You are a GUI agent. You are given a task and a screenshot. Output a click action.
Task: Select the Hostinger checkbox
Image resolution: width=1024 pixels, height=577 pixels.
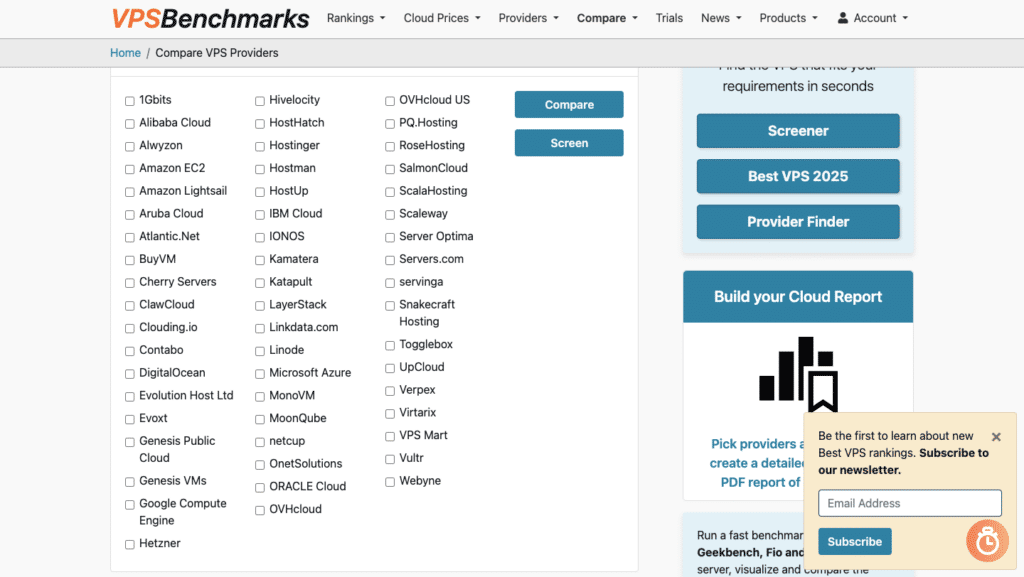(x=260, y=146)
